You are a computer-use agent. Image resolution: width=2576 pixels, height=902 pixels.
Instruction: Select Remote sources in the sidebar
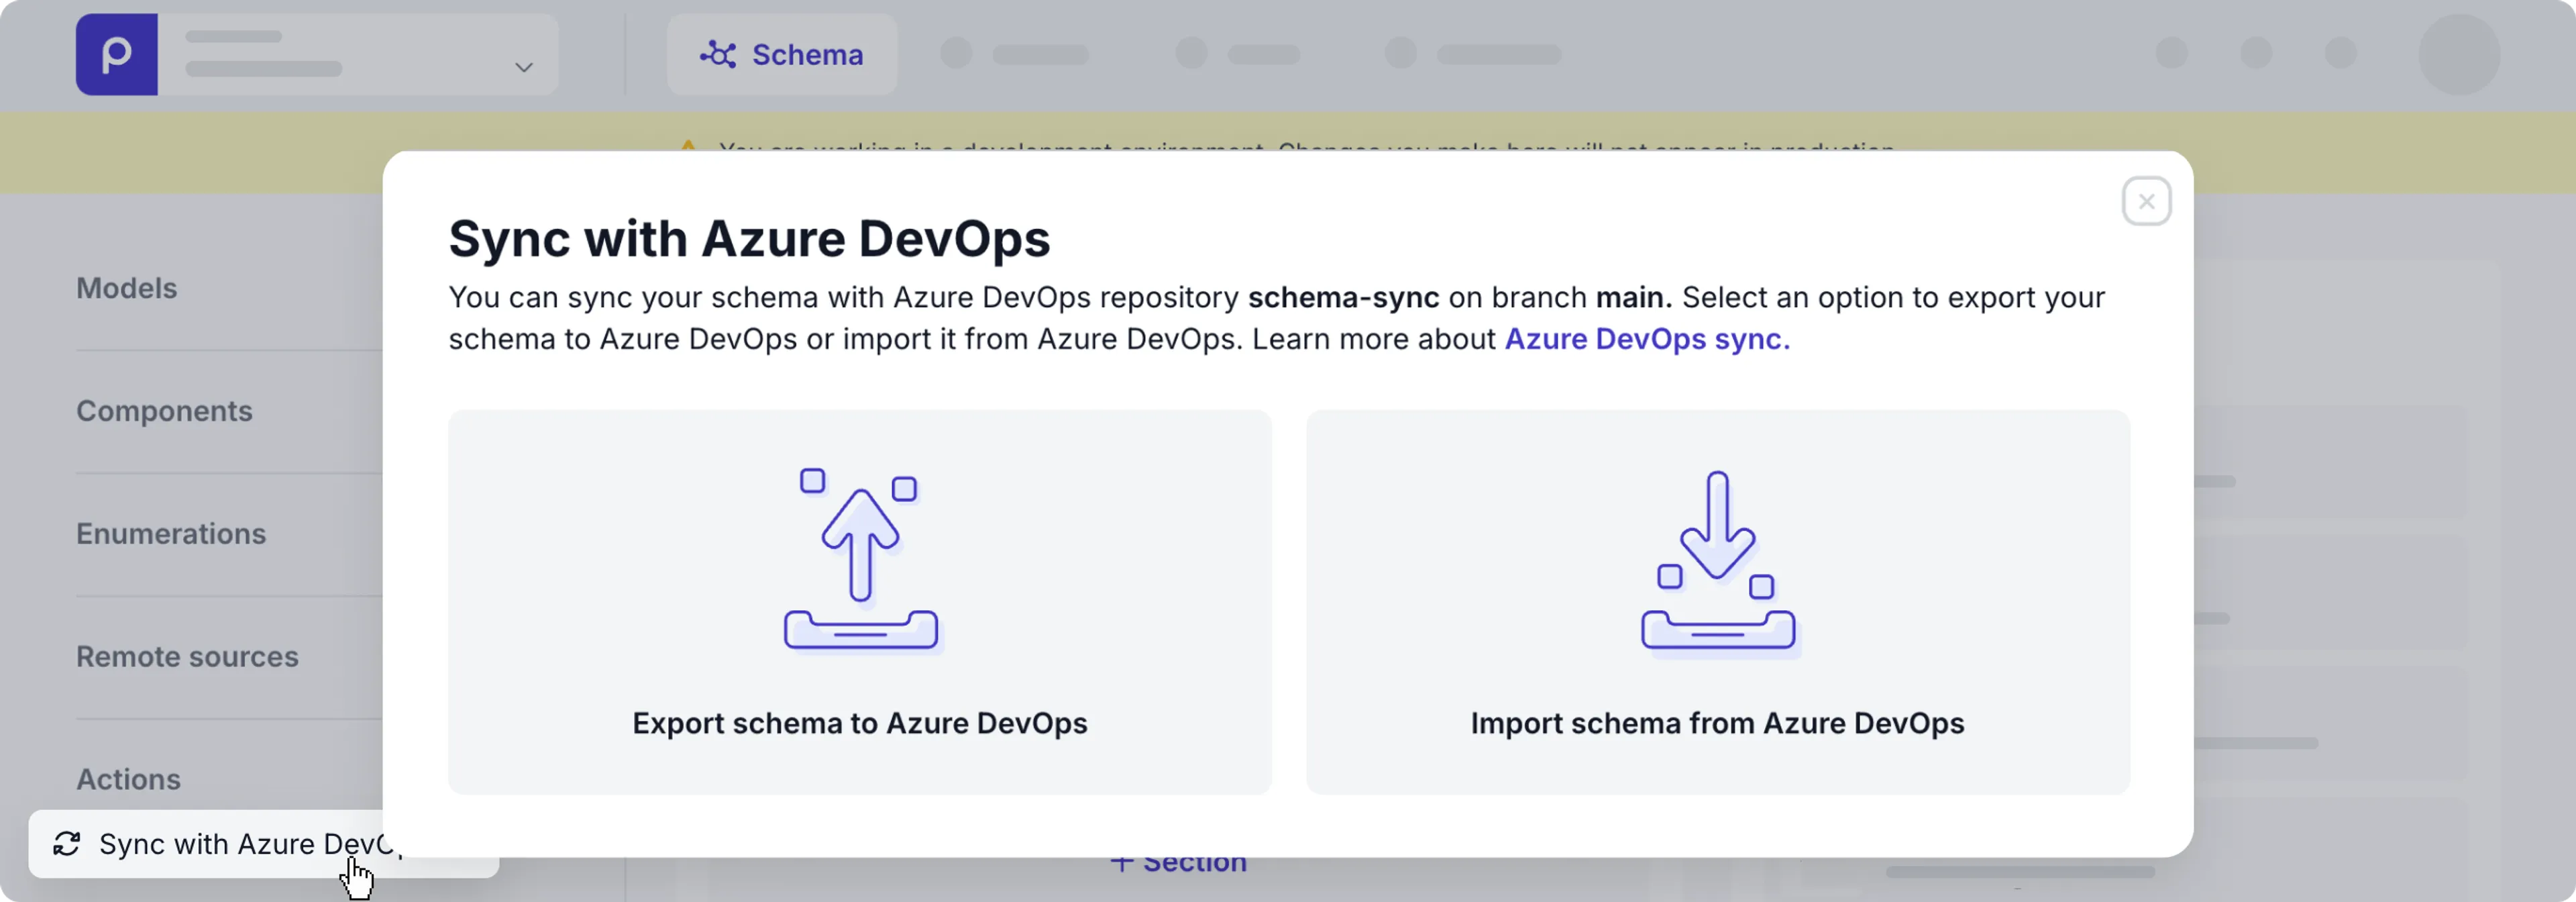click(x=187, y=656)
